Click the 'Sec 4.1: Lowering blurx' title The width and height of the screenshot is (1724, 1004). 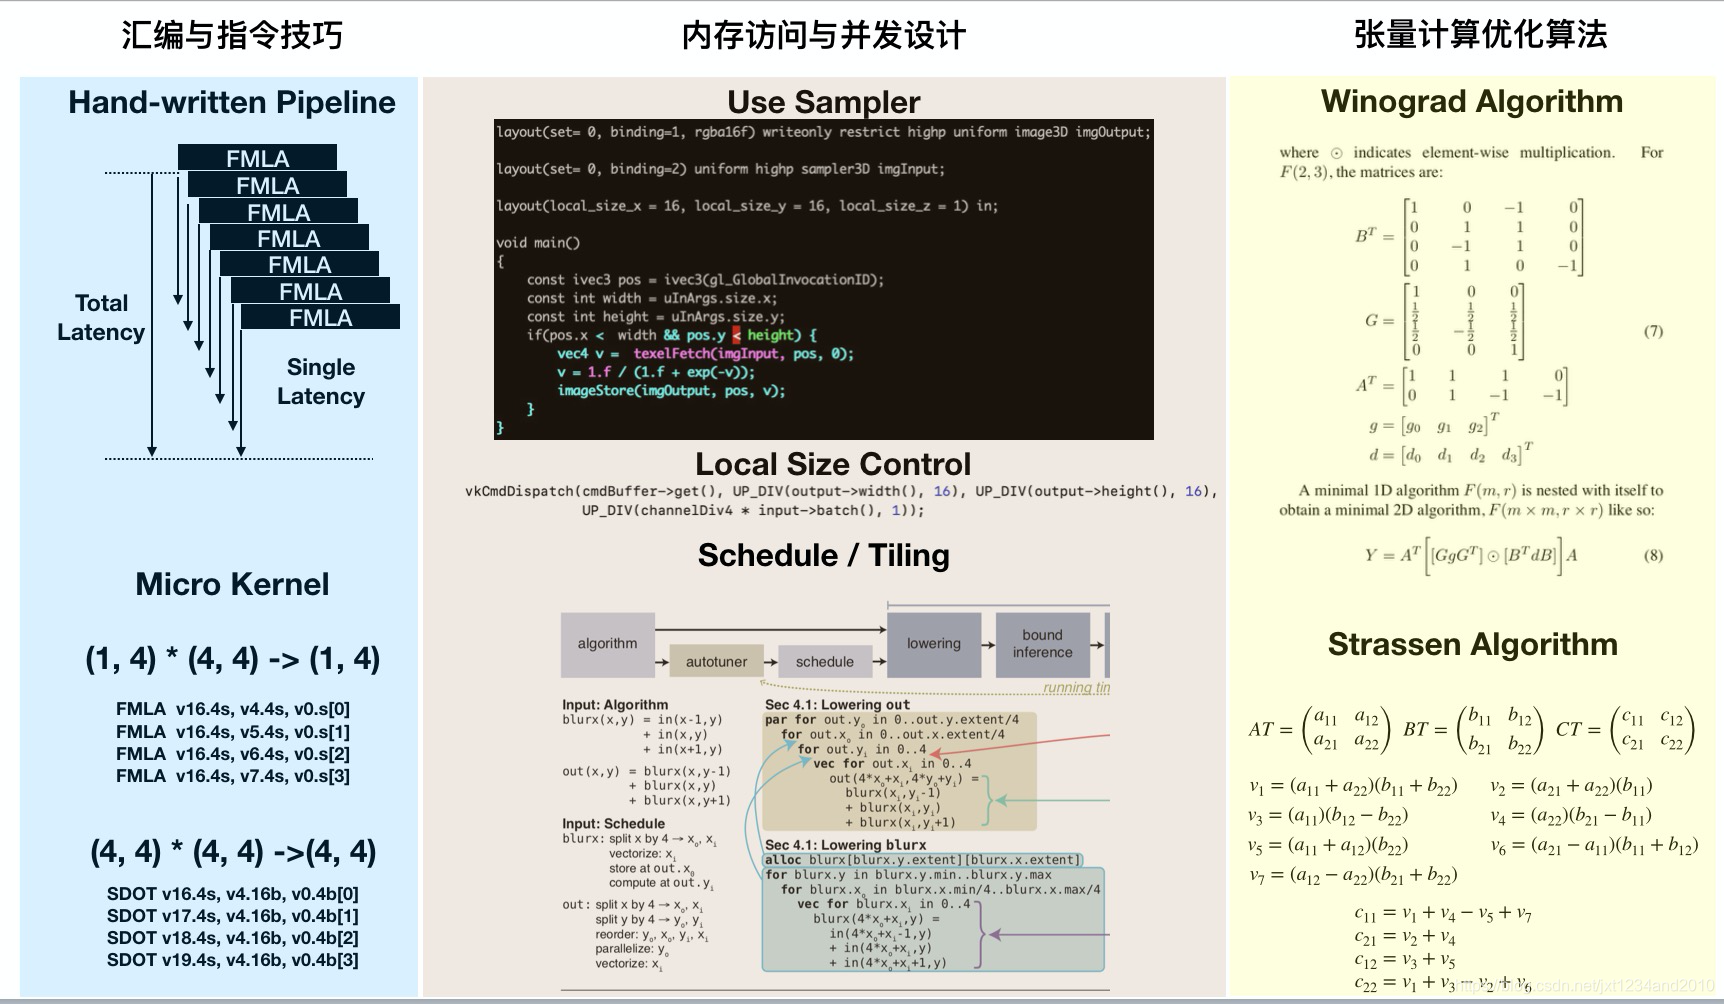[845, 845]
